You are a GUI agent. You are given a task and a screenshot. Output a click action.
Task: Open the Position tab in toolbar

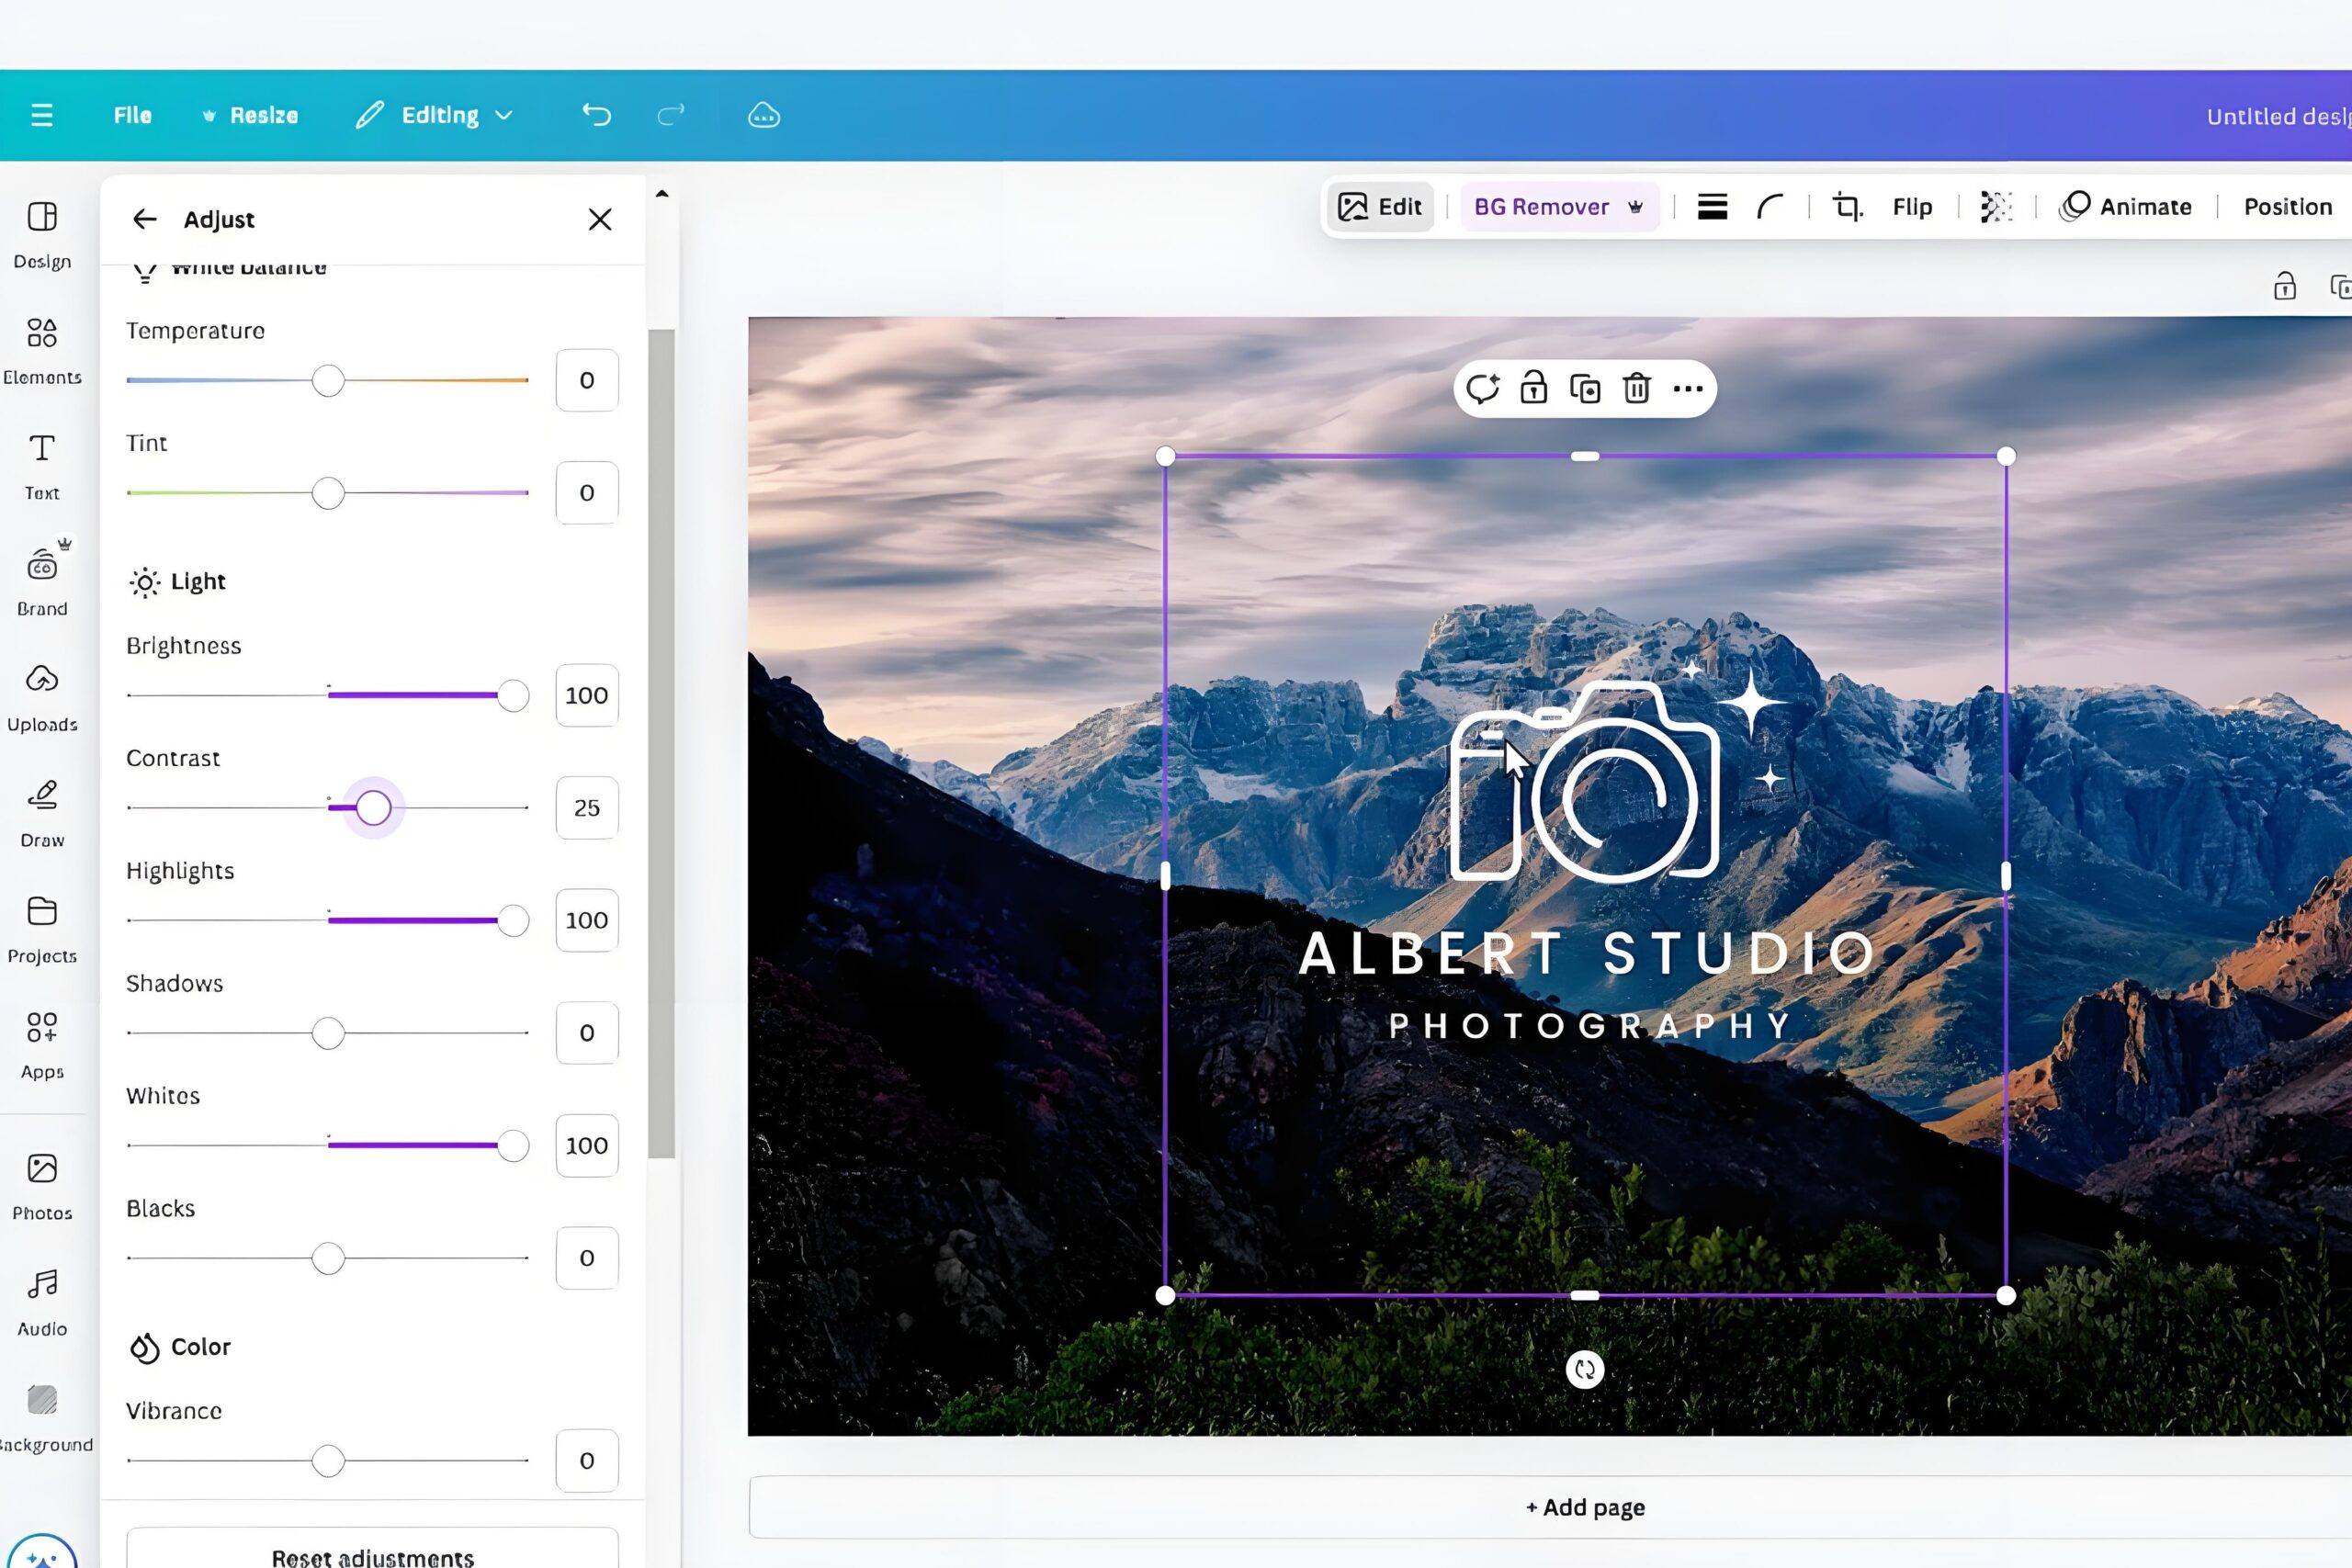pos(2287,207)
